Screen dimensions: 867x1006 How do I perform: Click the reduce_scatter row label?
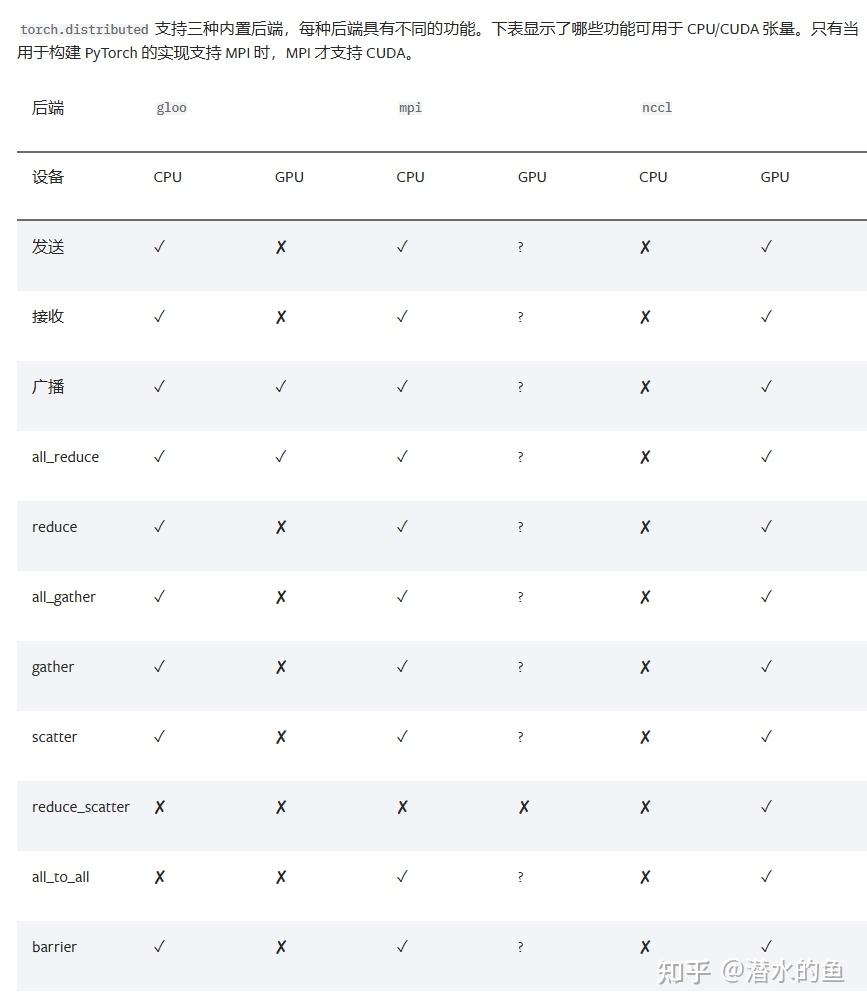[x=81, y=807]
